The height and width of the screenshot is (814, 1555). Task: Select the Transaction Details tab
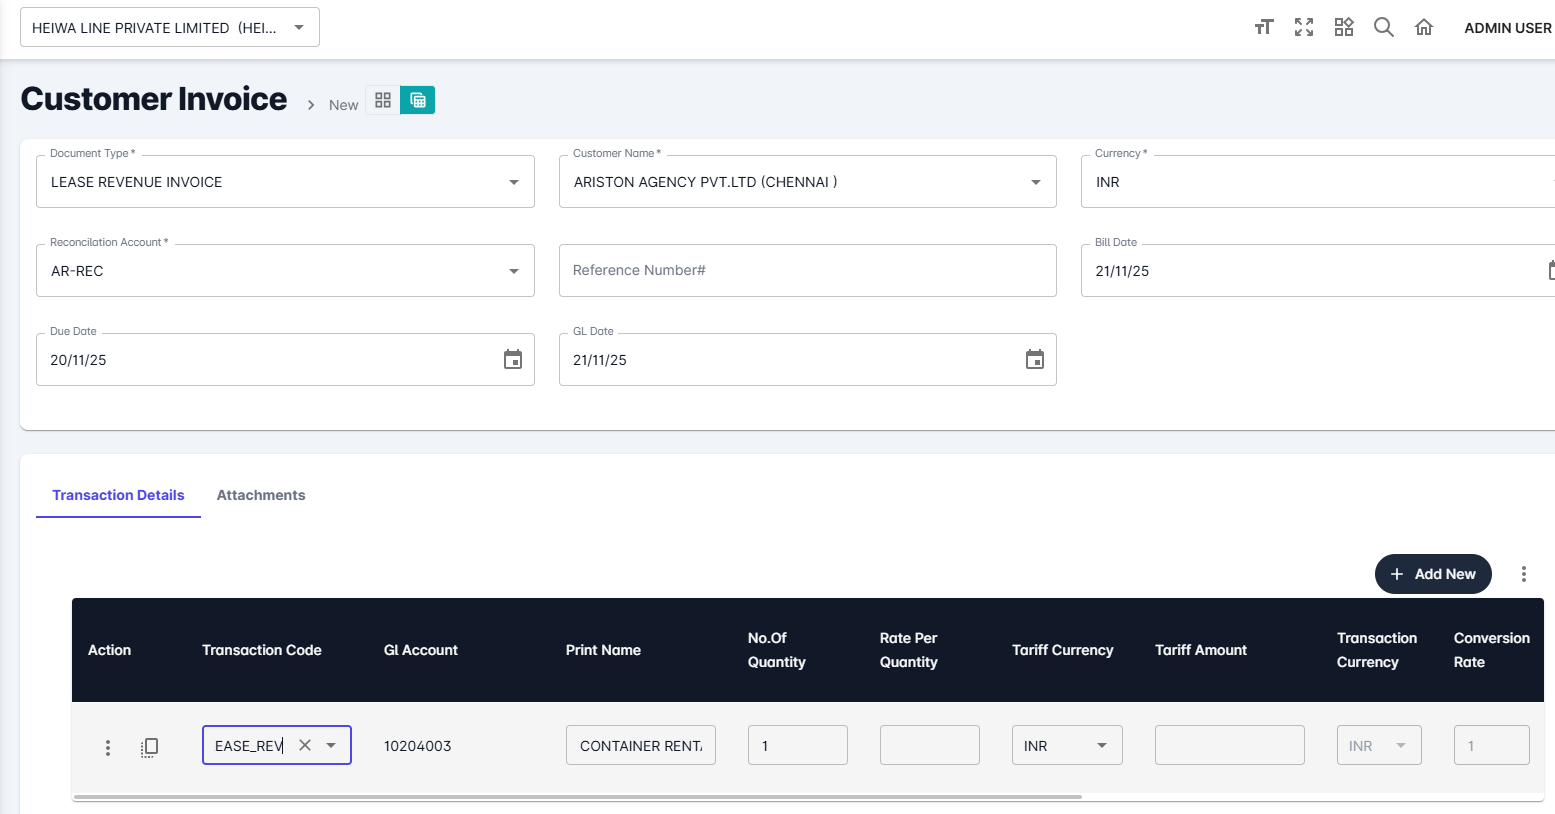118,495
